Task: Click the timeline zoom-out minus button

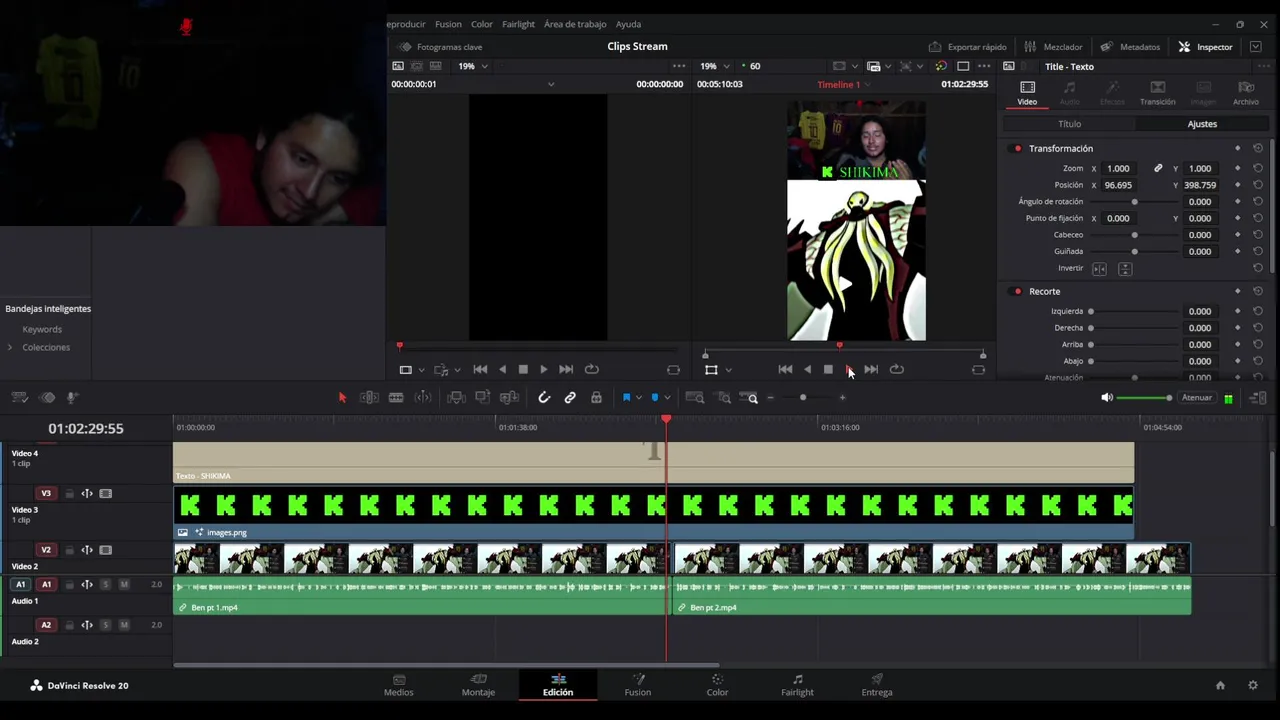Action: [x=770, y=398]
